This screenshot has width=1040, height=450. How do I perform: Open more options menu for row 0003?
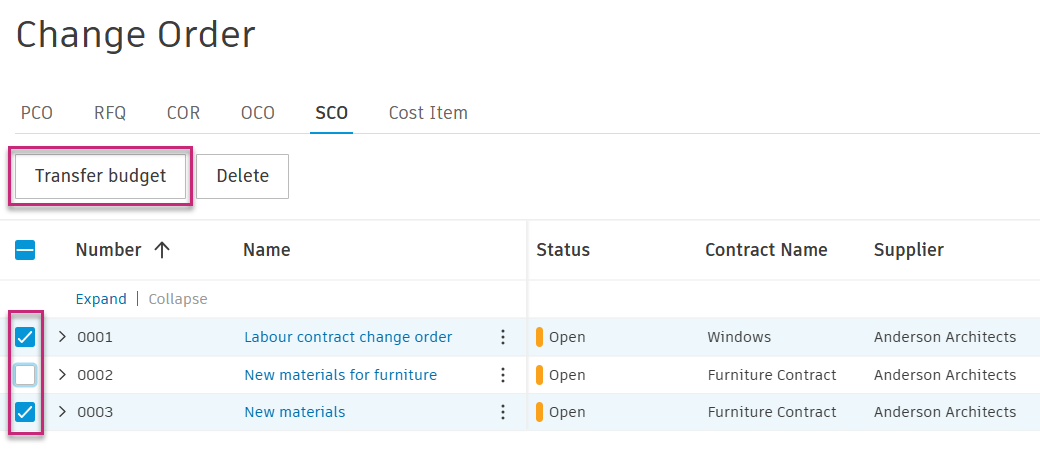click(503, 412)
